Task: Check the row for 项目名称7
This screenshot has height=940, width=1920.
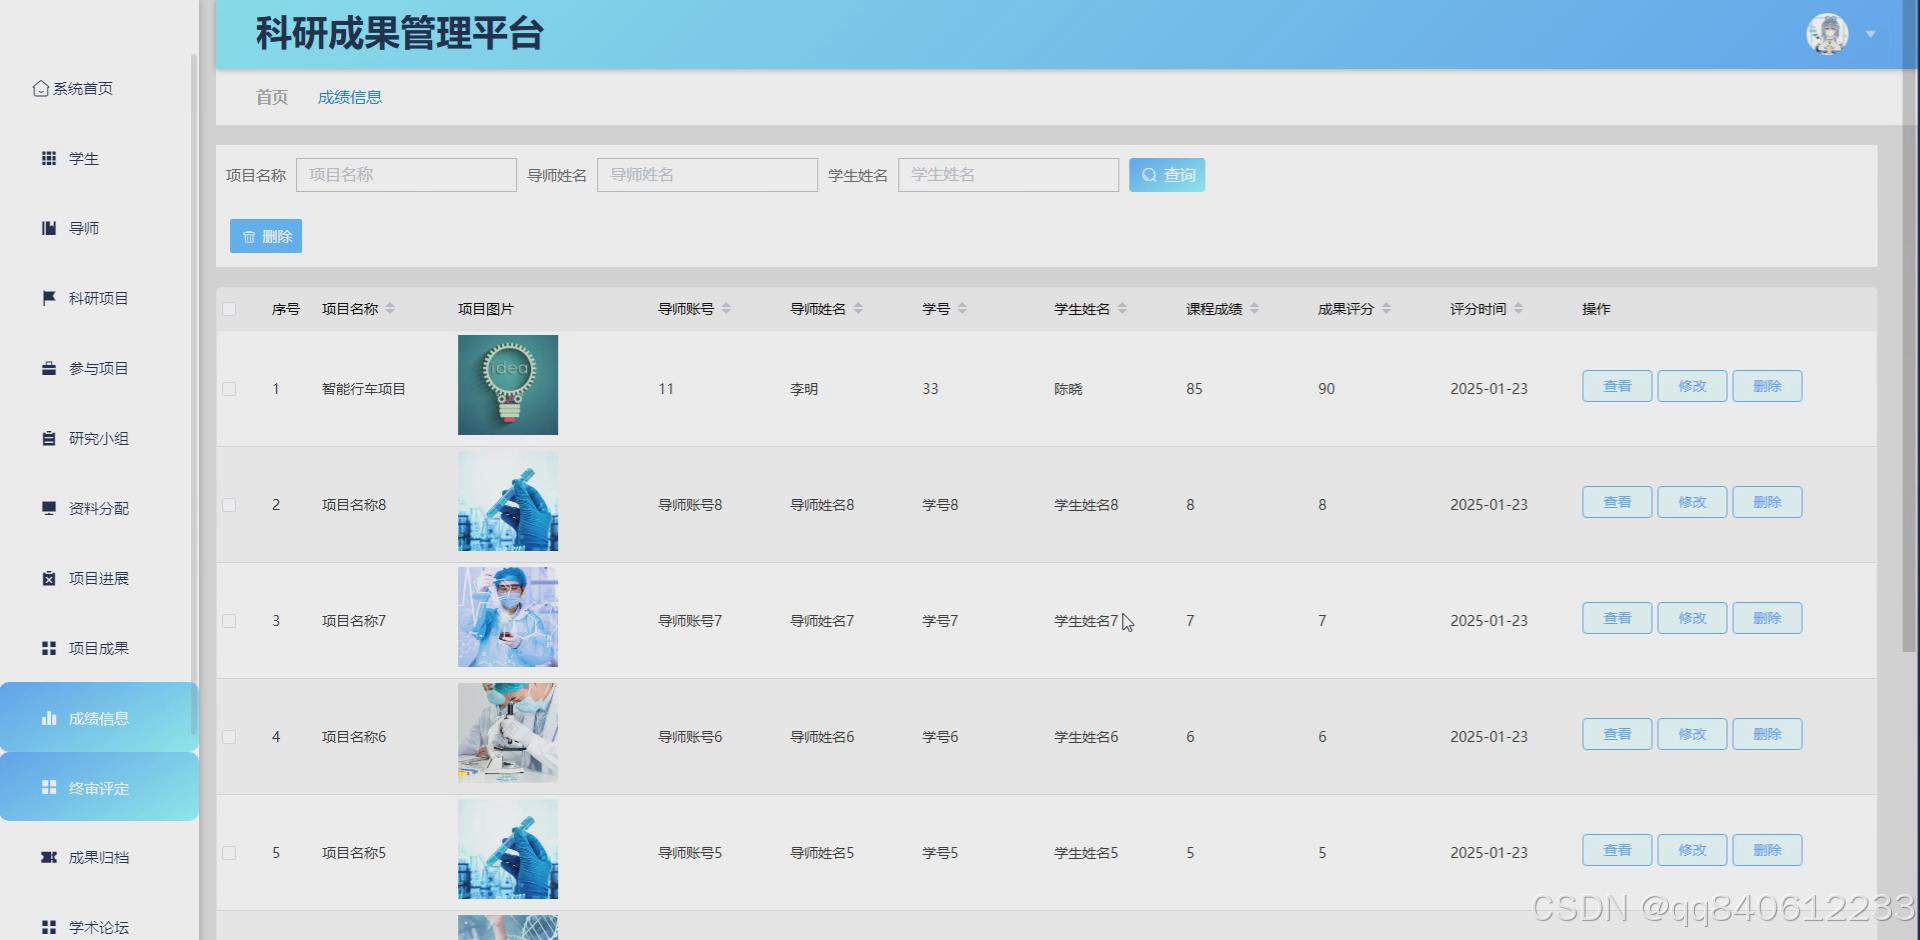Action: [x=229, y=621]
